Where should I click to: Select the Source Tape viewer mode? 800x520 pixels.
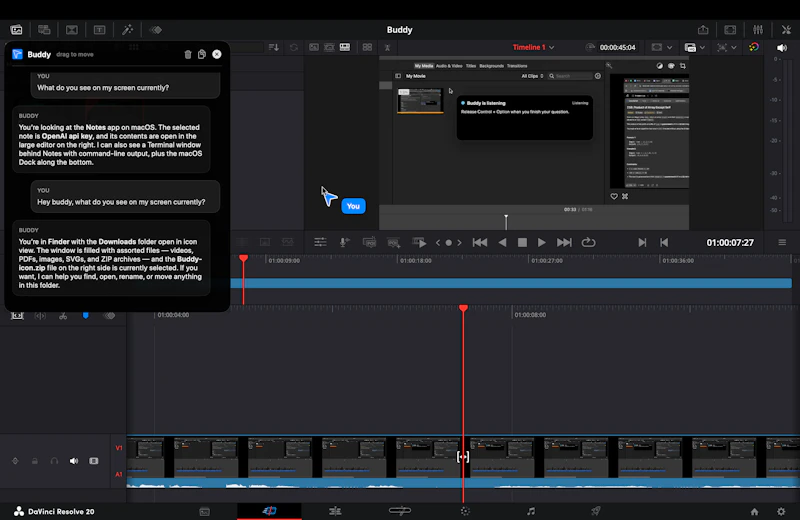330,47
